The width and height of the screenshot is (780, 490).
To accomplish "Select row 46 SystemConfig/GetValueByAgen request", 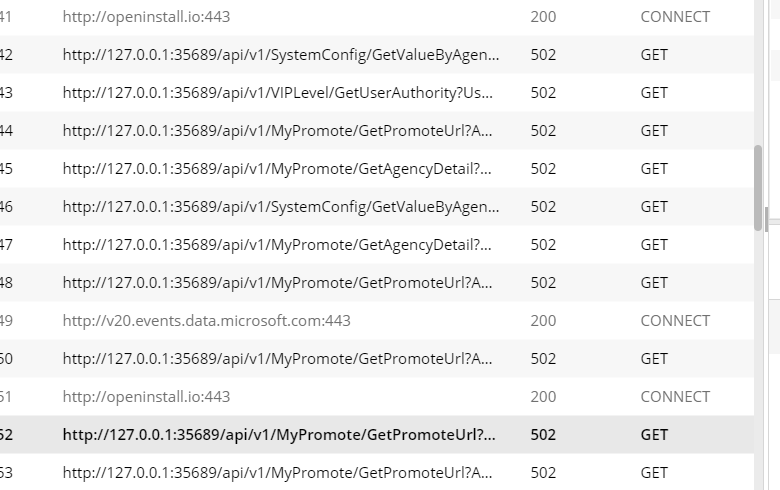I will (x=377, y=206).
